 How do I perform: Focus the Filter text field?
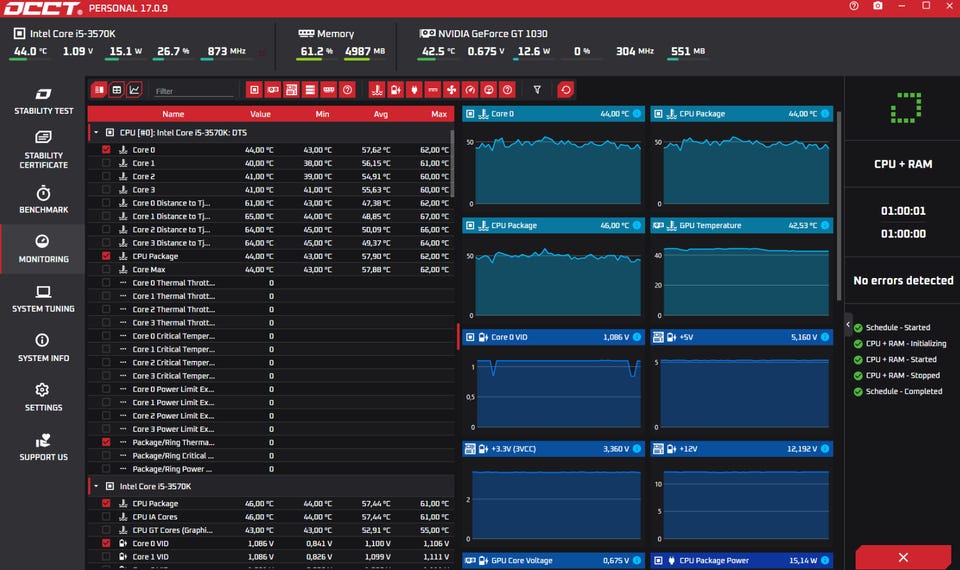(x=193, y=91)
